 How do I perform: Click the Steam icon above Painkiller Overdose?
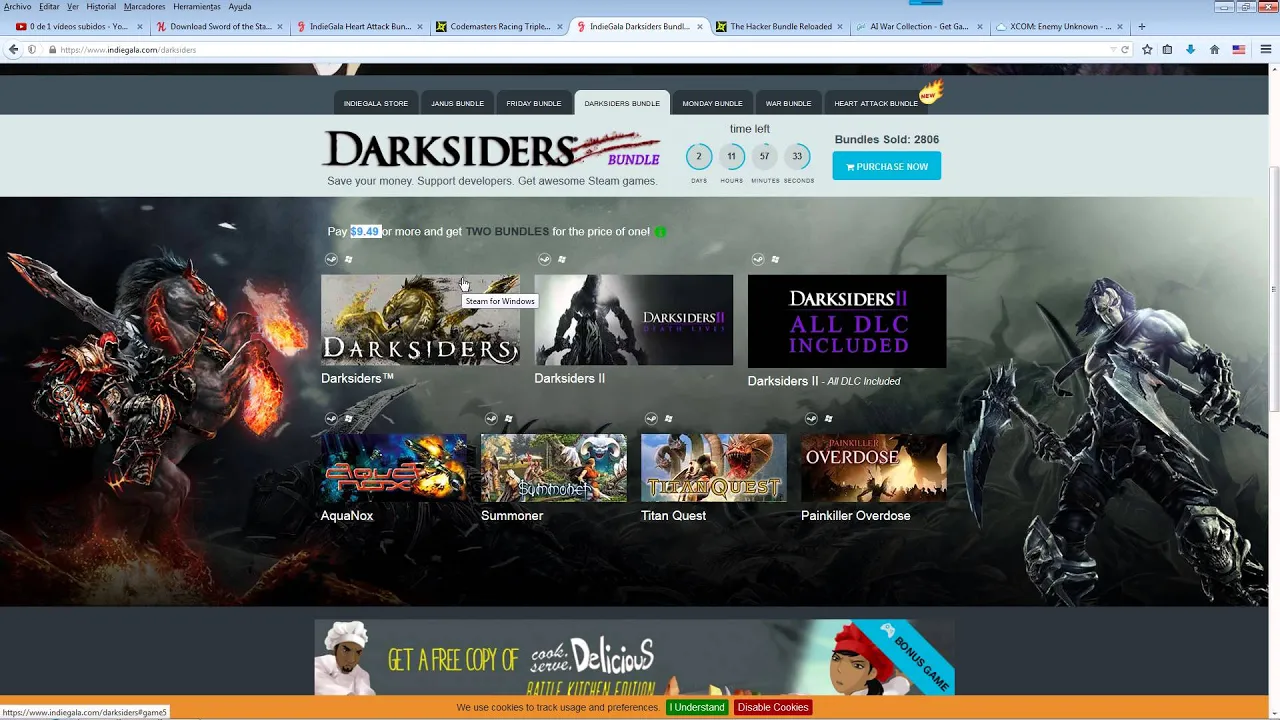point(811,418)
